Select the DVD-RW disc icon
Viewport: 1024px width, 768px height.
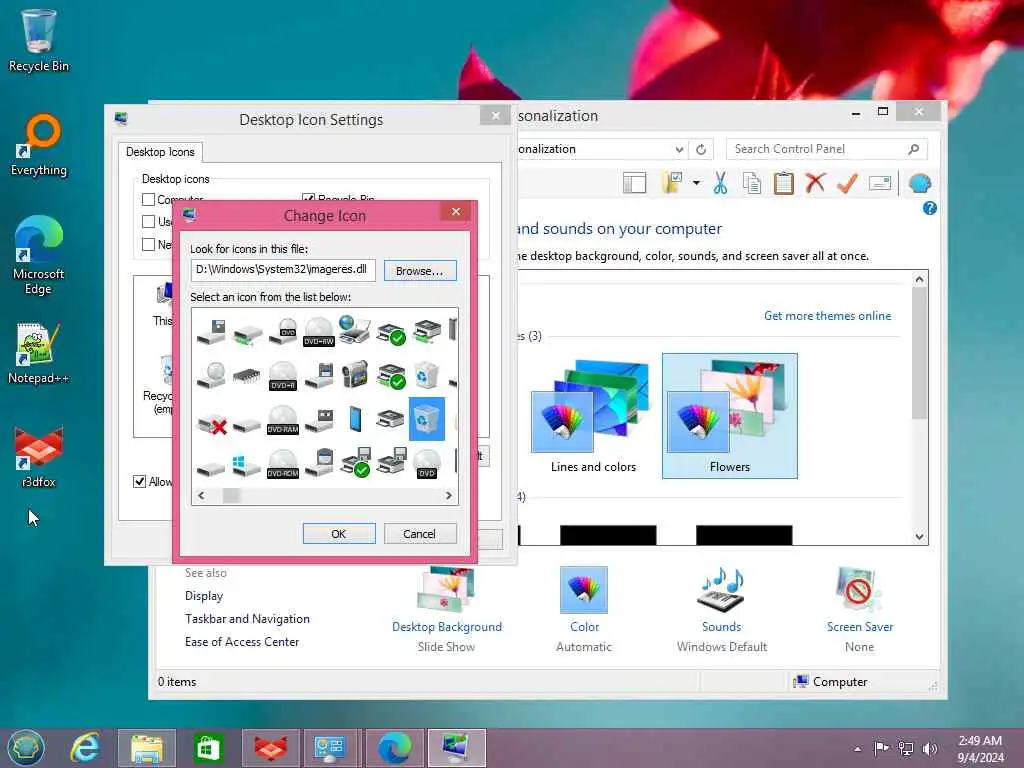coord(319,331)
